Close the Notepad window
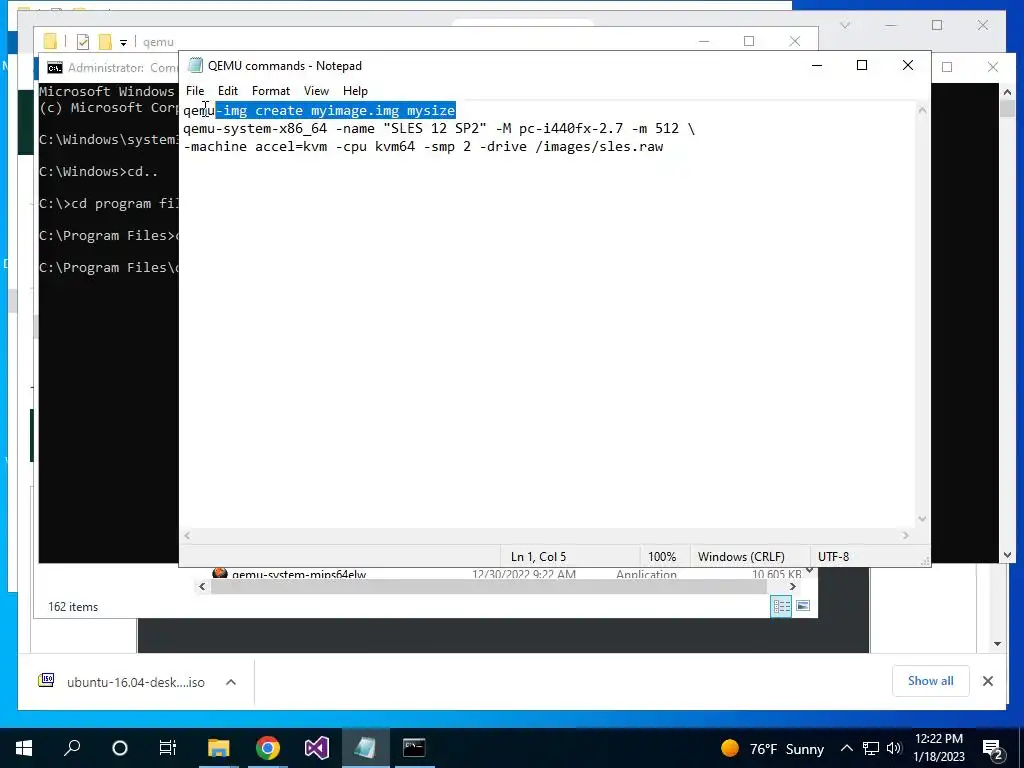This screenshot has width=1024, height=768. (x=908, y=65)
